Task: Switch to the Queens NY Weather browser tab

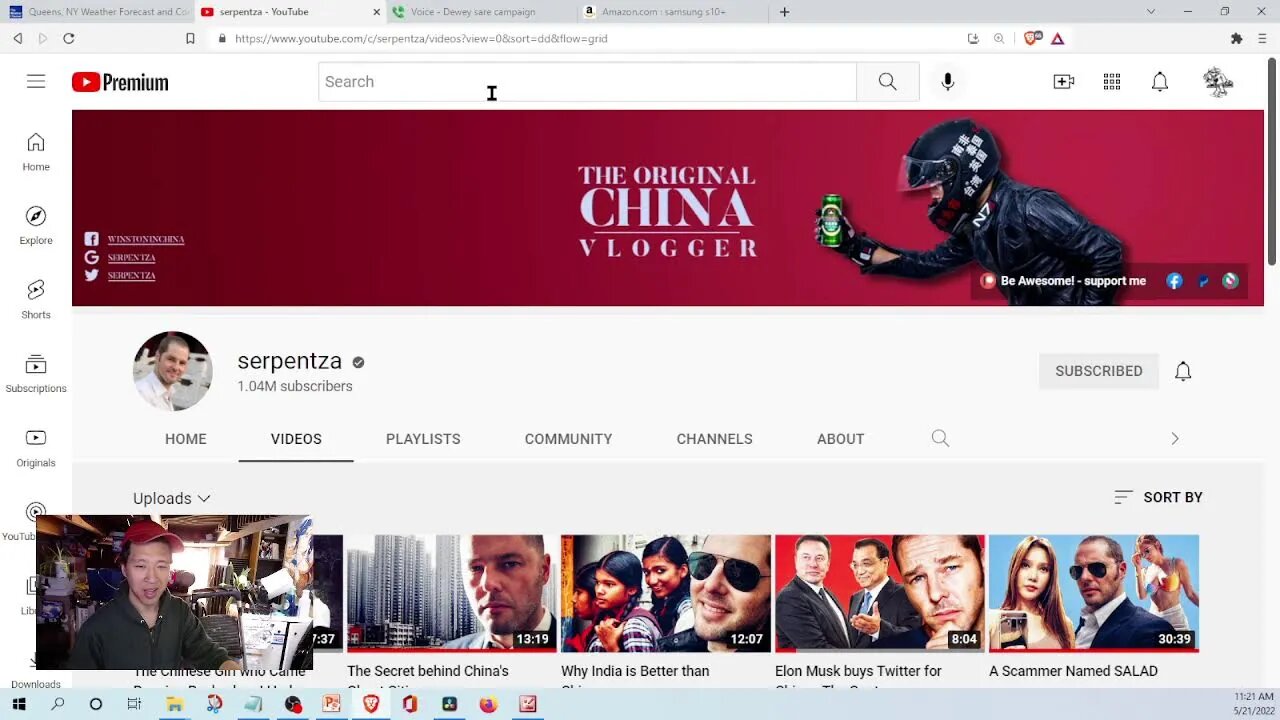Action: pyautogui.click(x=98, y=12)
